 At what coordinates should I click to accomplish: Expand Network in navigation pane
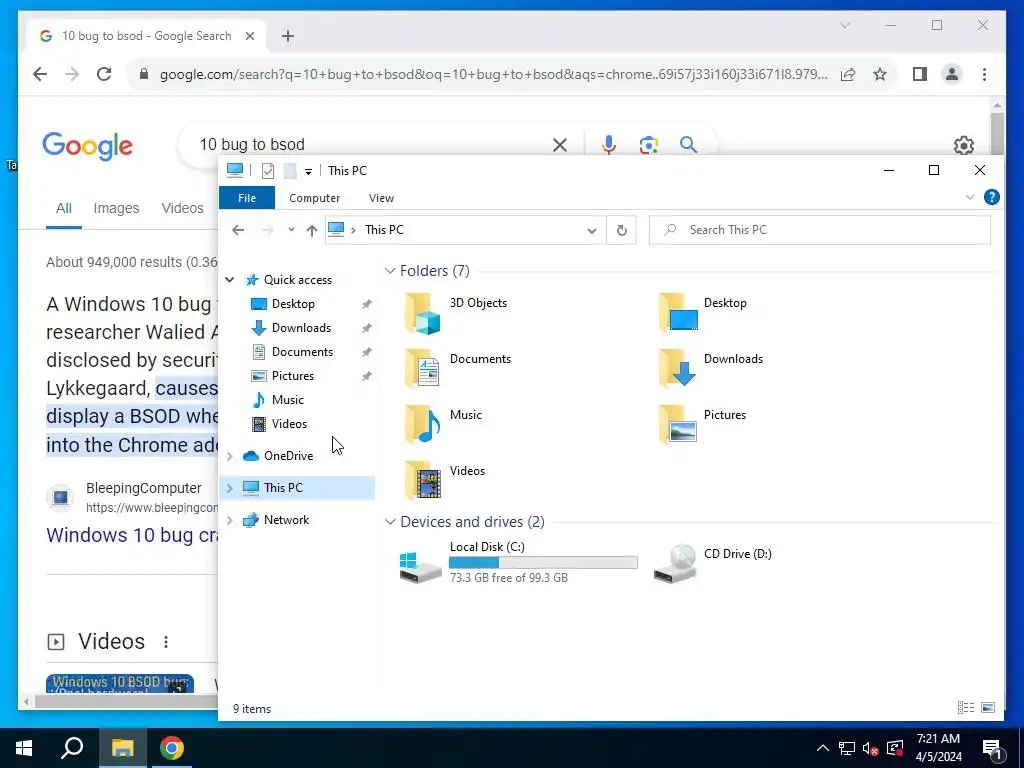(x=230, y=520)
